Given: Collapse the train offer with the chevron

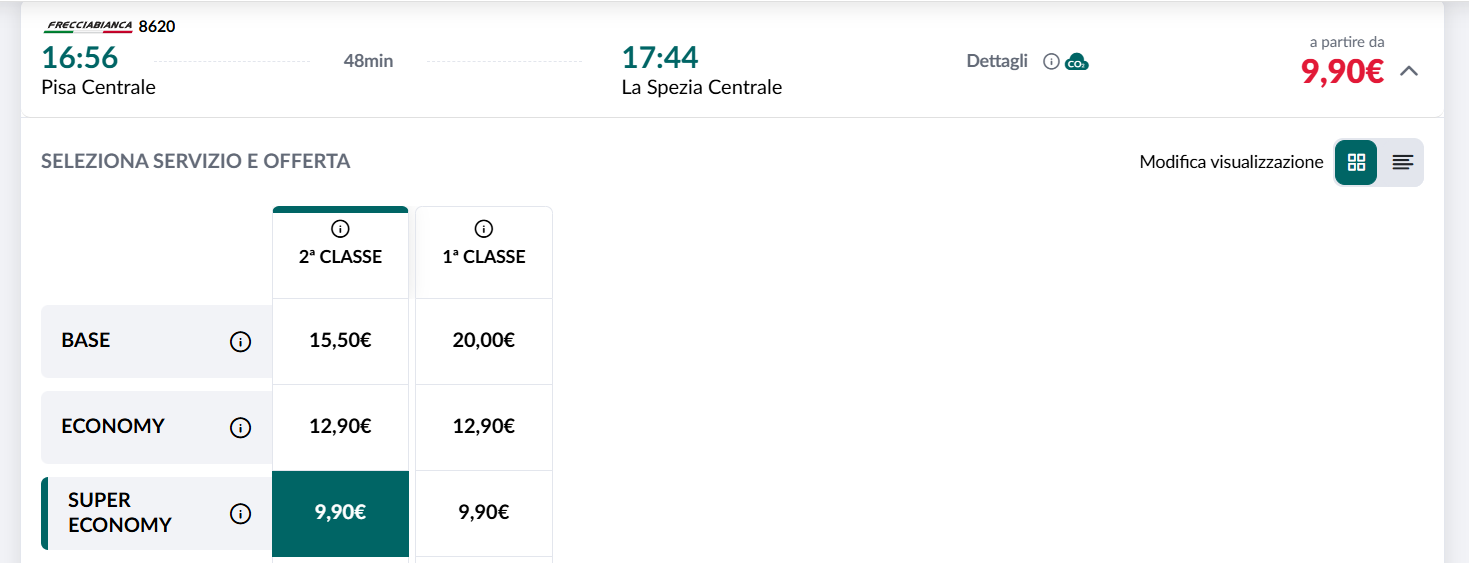Looking at the screenshot, I should tap(1409, 71).
